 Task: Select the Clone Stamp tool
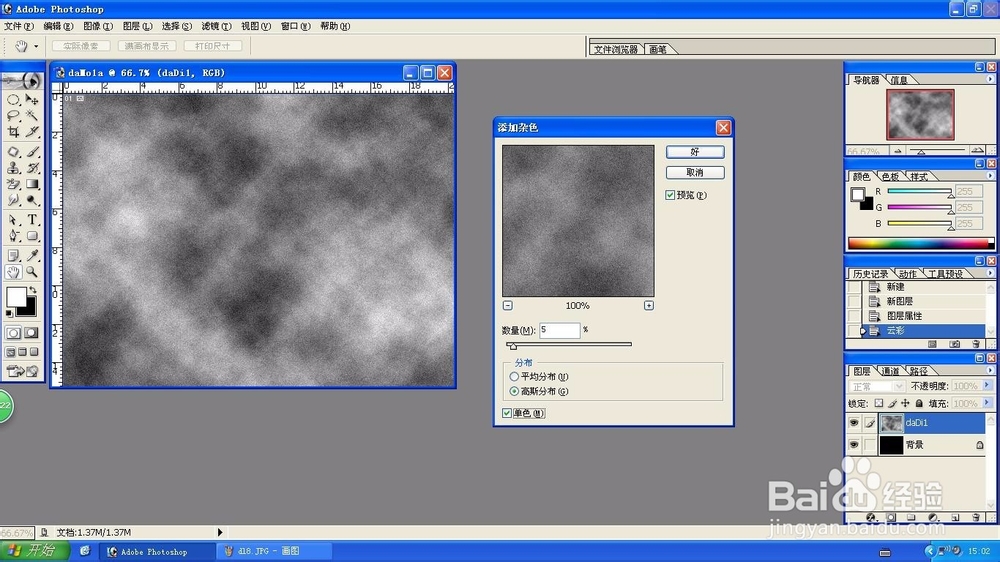pos(13,168)
